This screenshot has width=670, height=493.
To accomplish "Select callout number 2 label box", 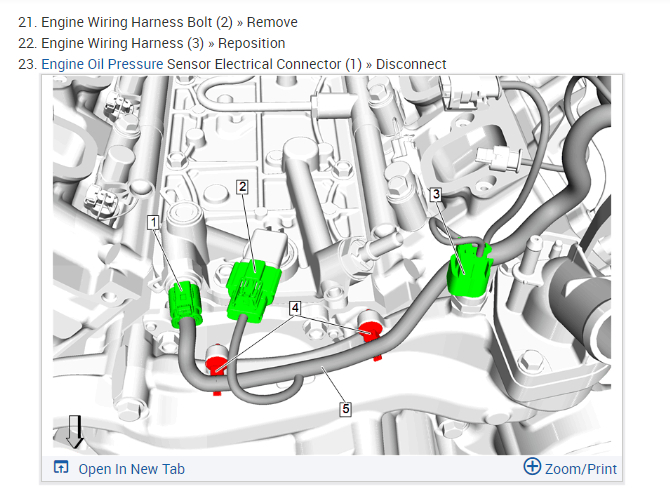I will [242, 186].
